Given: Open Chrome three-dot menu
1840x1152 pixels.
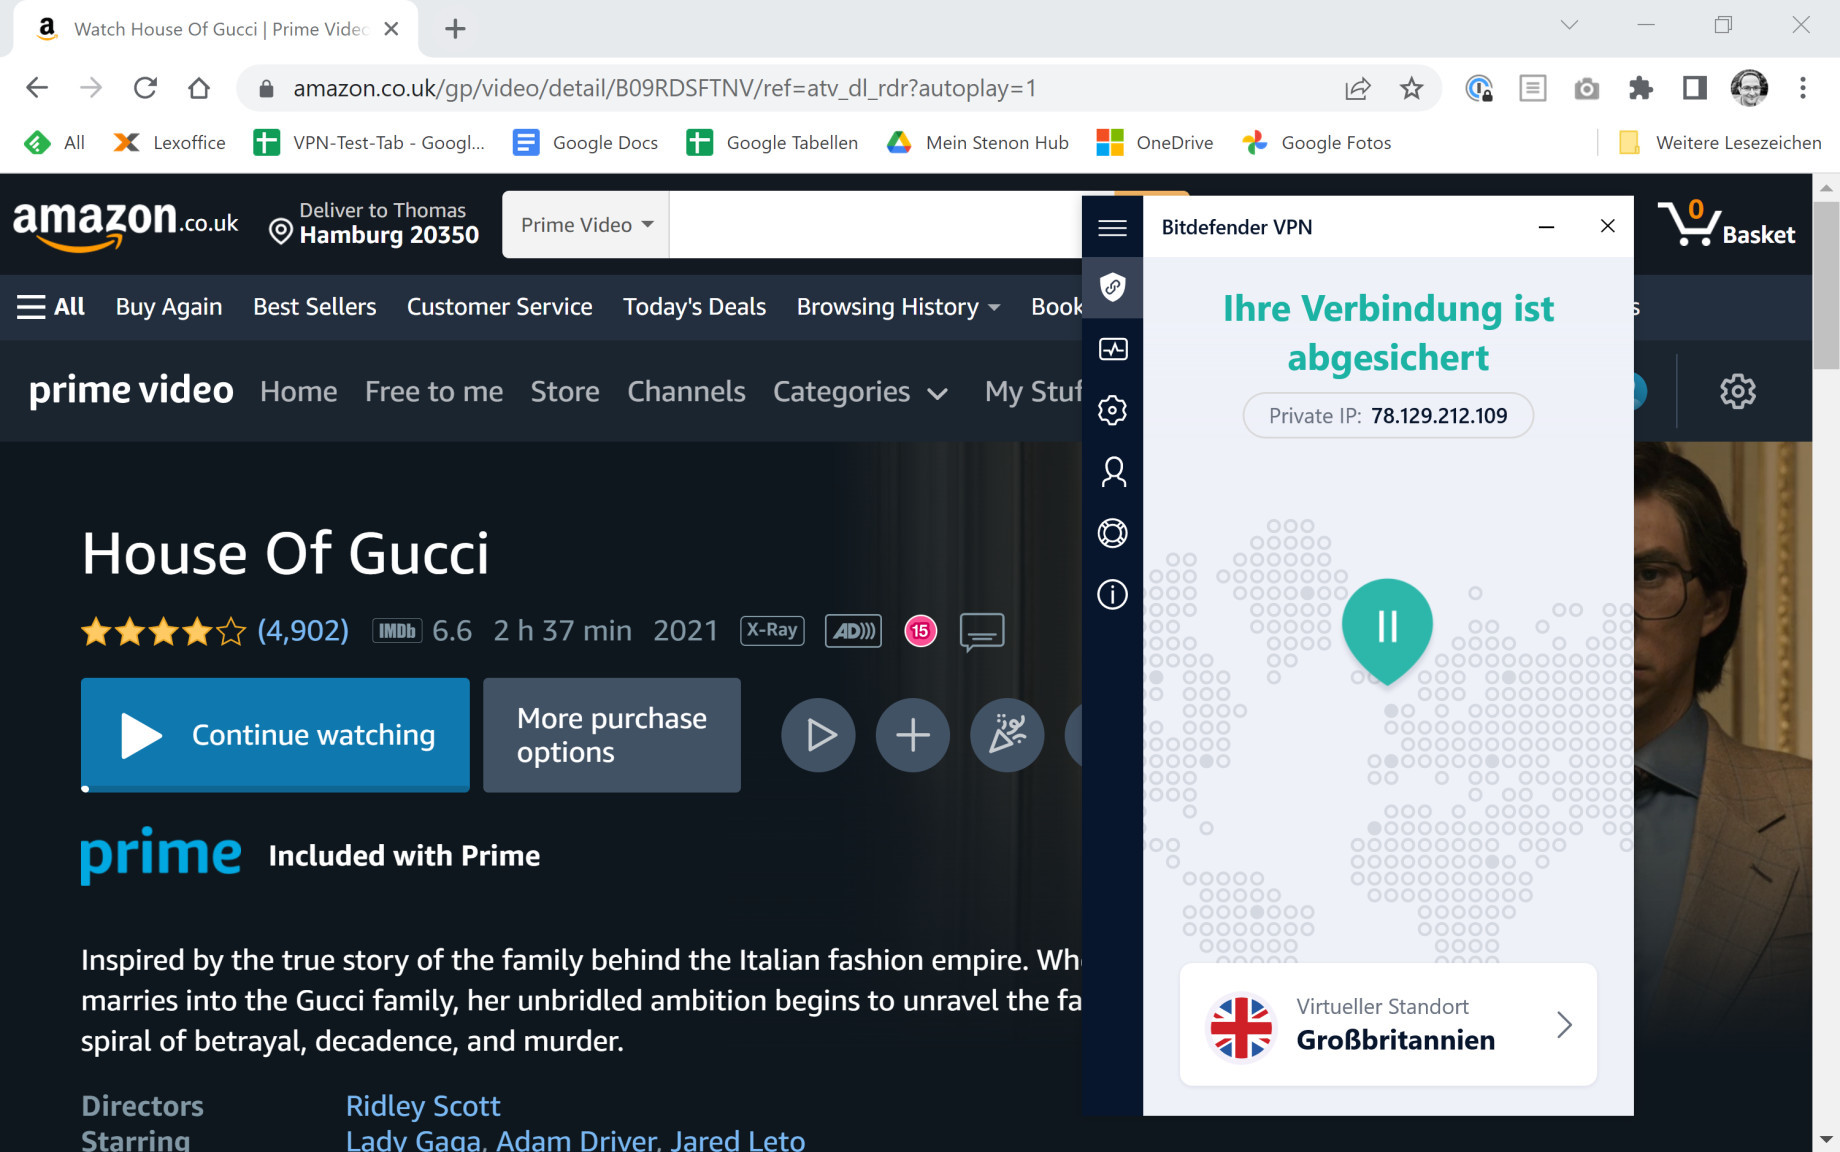Looking at the screenshot, I should (1803, 89).
